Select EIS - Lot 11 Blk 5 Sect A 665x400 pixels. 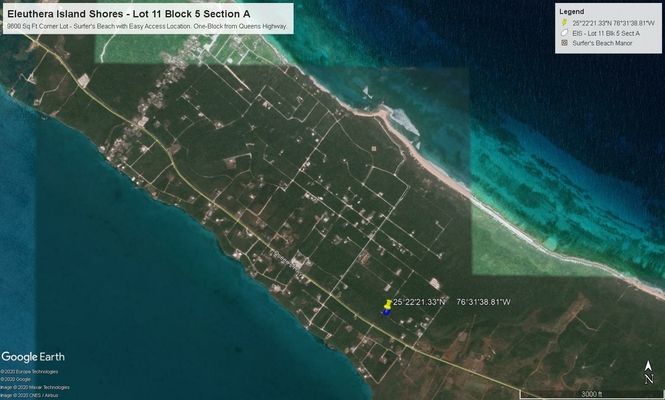pyautogui.click(x=604, y=33)
